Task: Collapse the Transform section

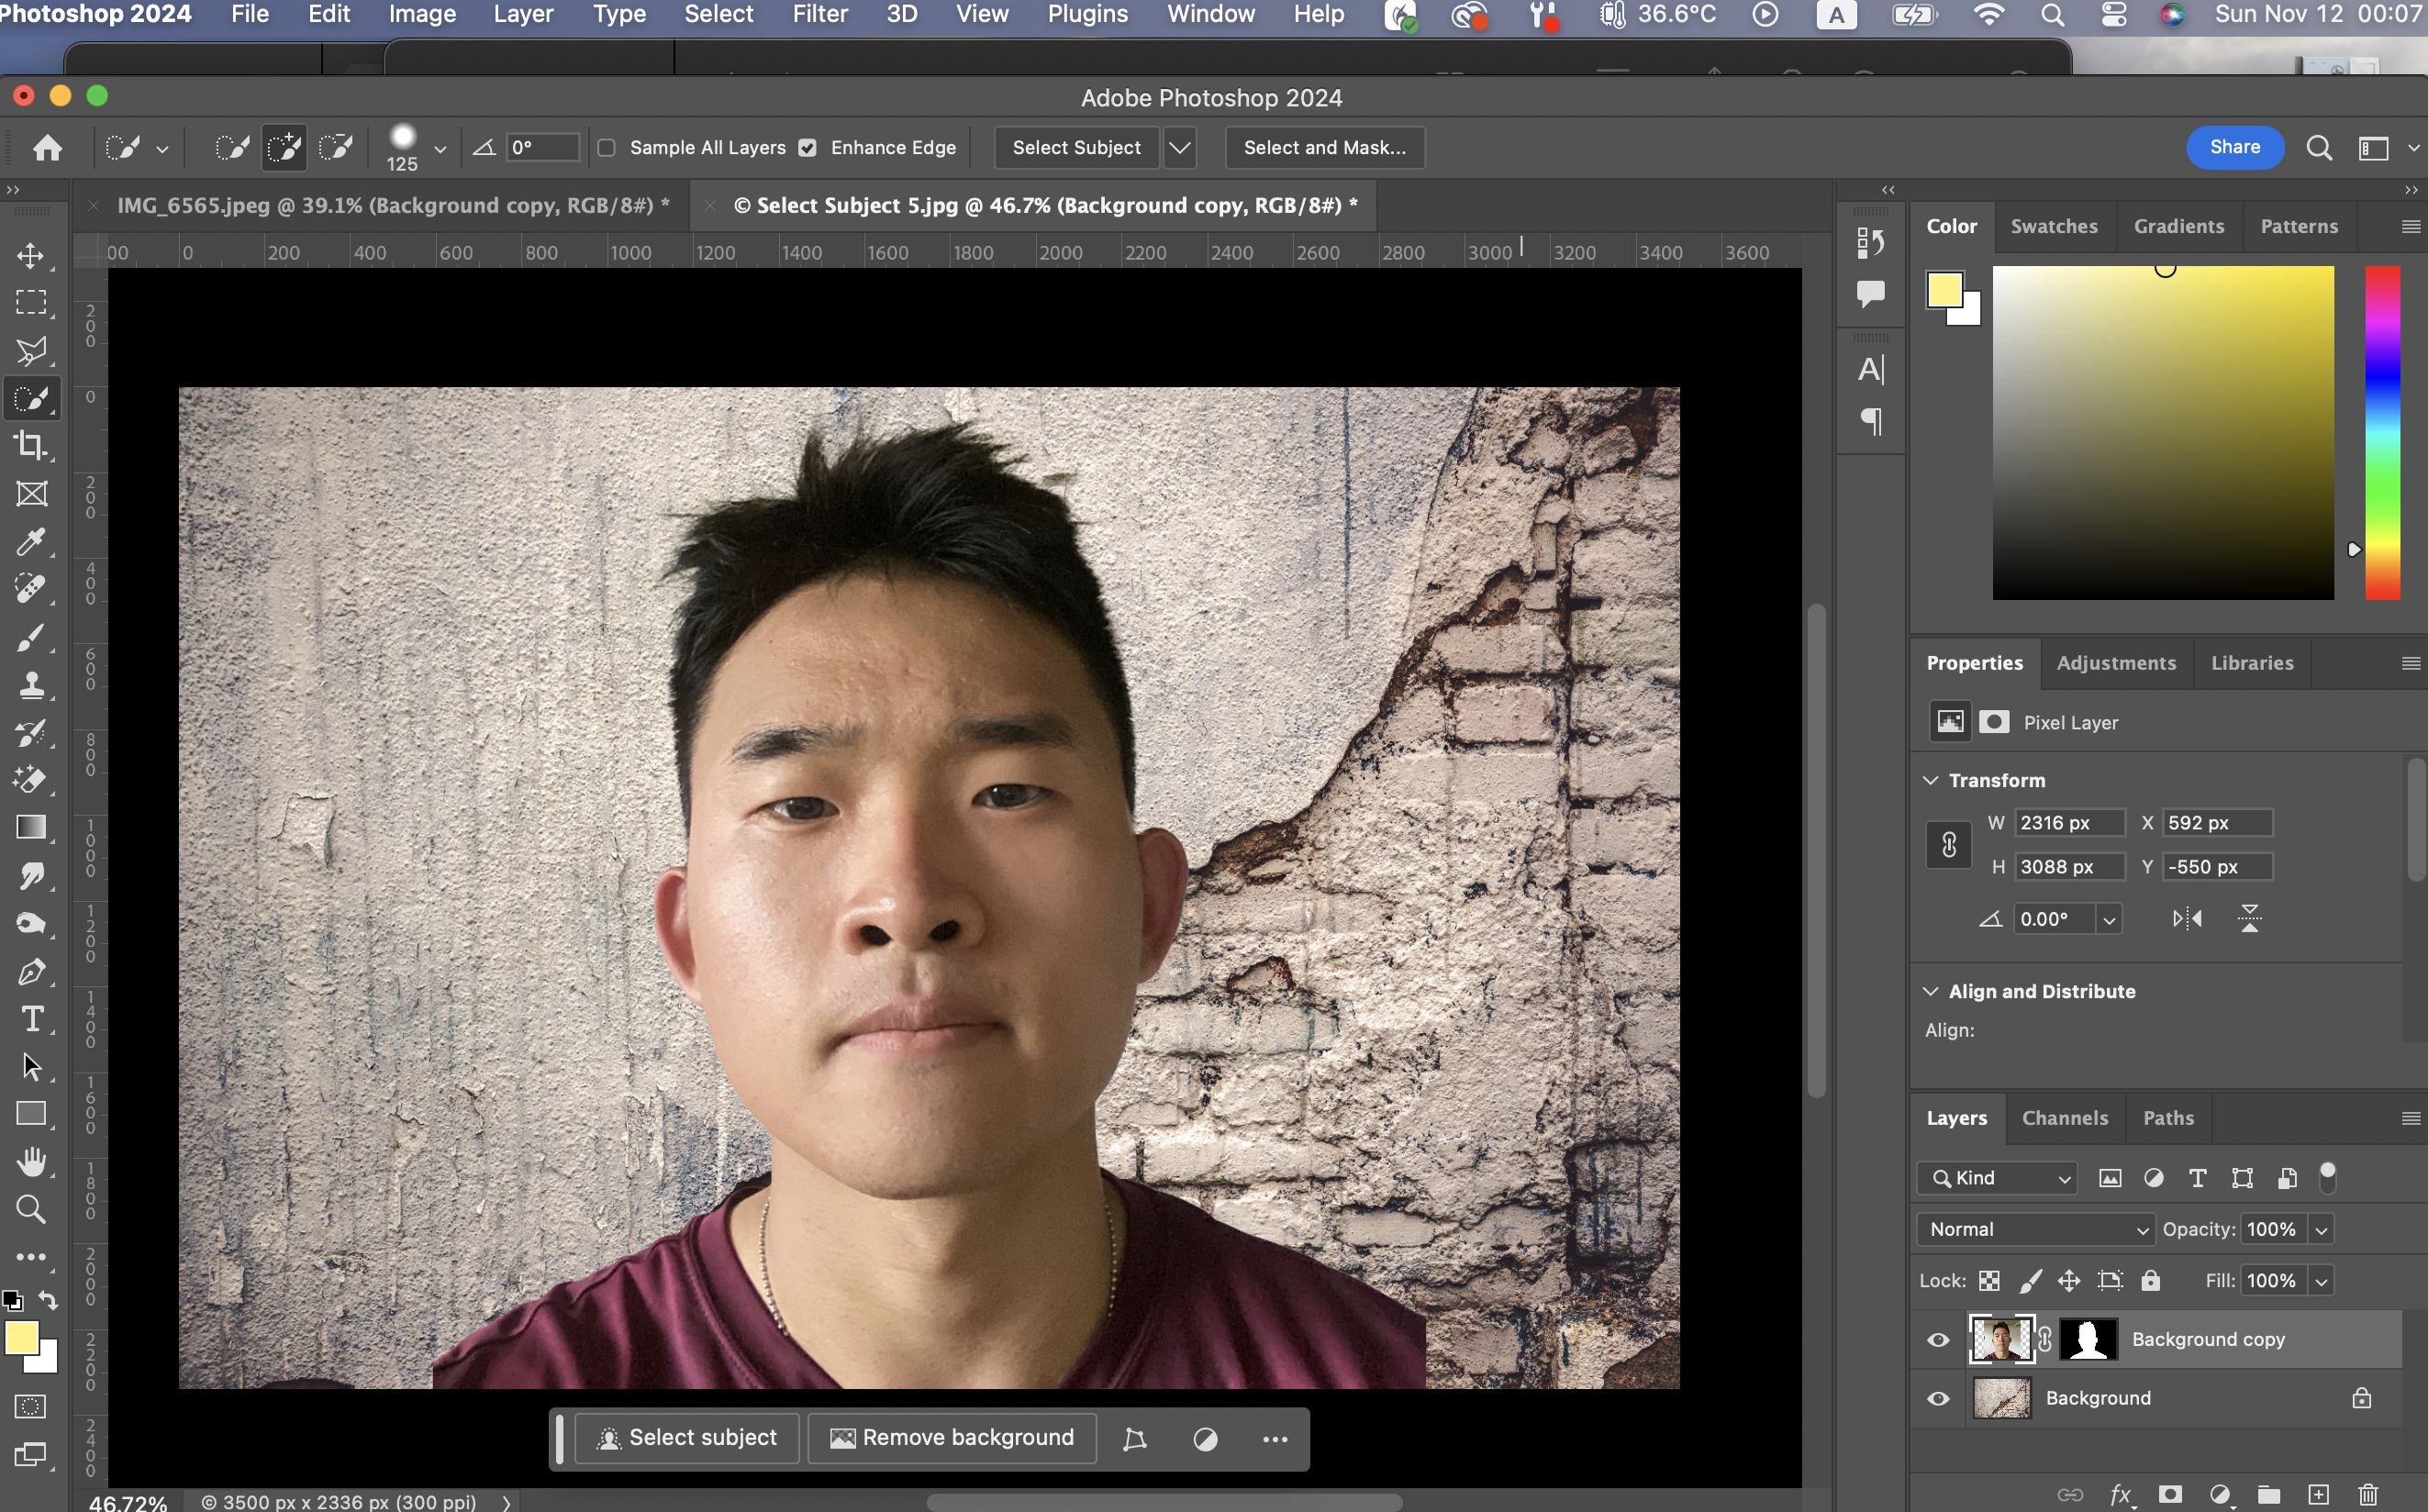Action: point(1930,780)
